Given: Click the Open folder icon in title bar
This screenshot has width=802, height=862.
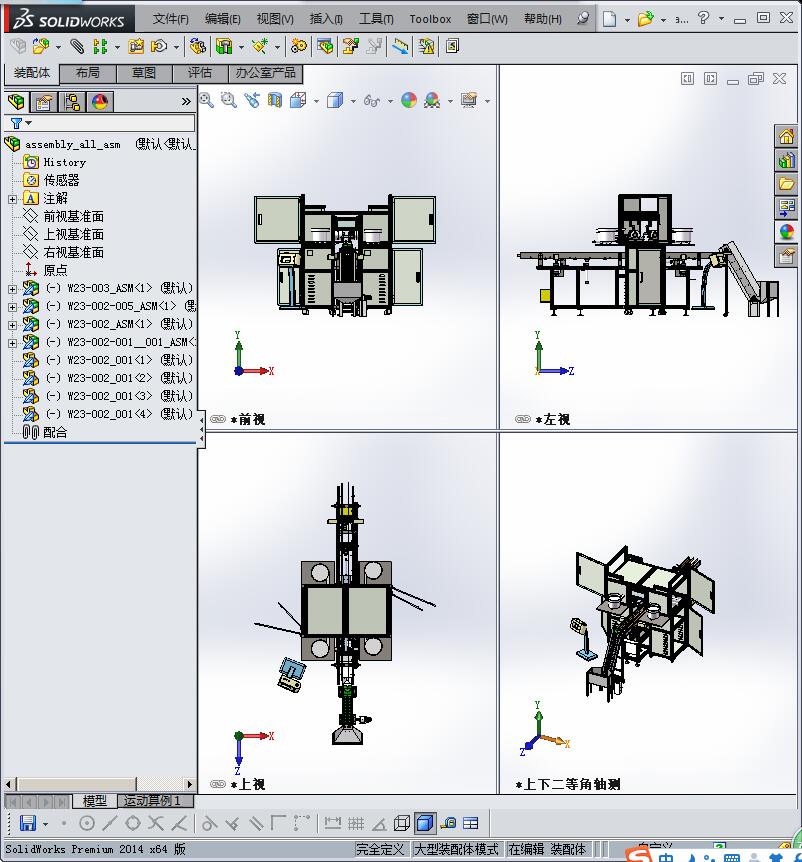Looking at the screenshot, I should click(645, 19).
